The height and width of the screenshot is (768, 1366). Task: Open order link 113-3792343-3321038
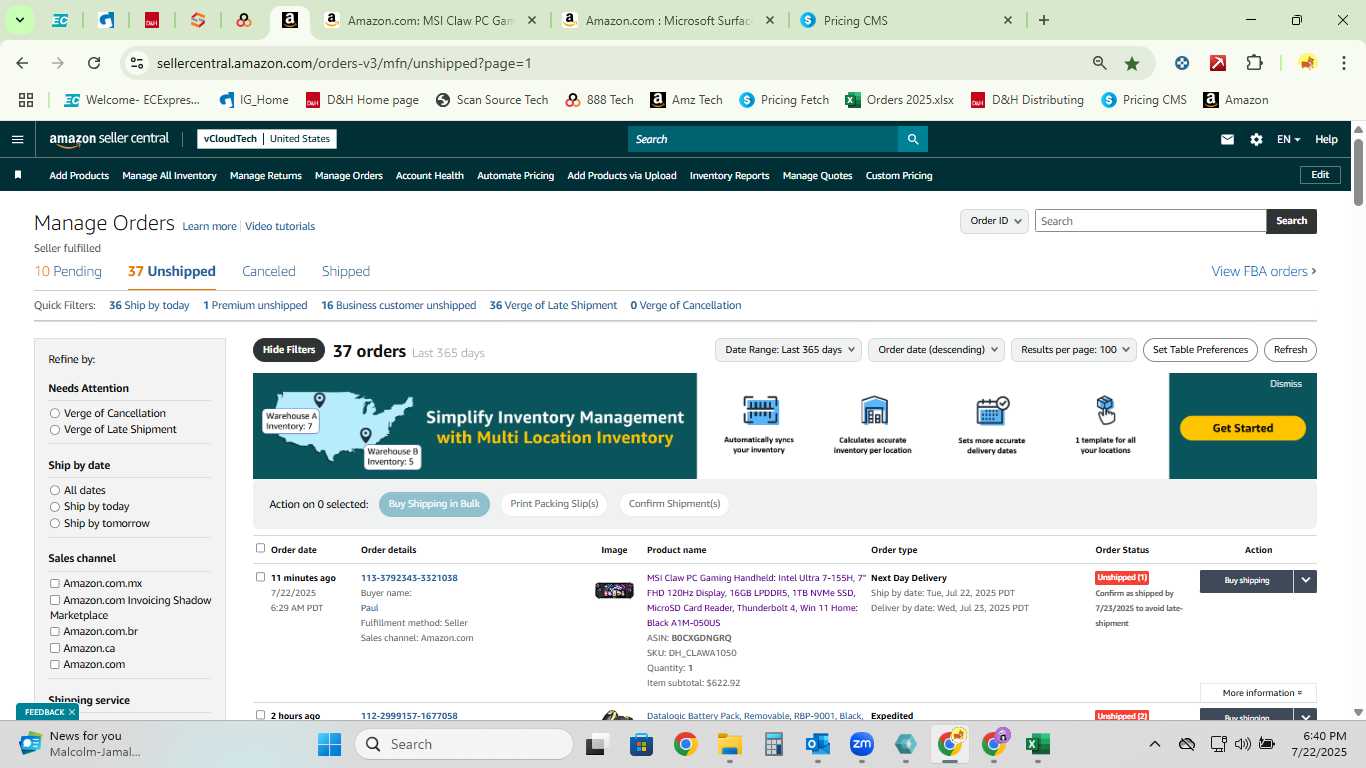coord(409,578)
